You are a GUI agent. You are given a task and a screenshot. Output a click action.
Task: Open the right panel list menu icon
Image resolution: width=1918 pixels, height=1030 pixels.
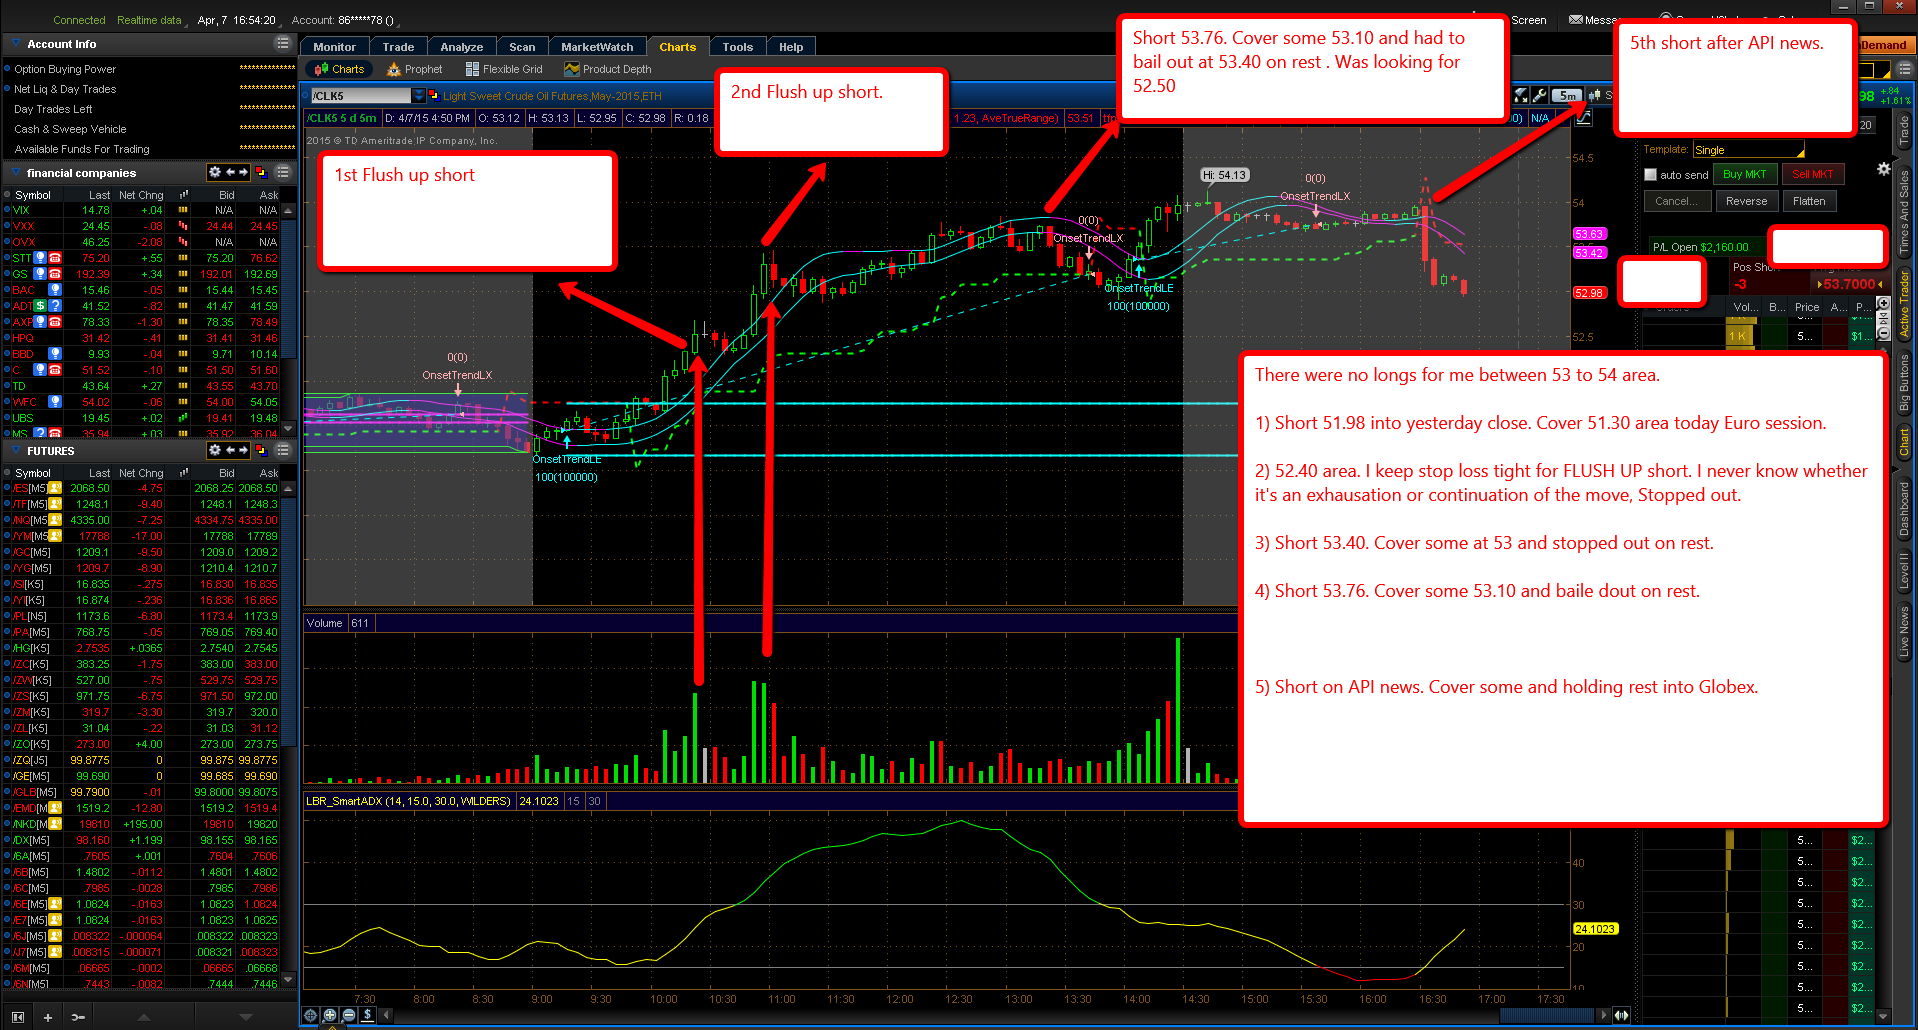point(1904,69)
